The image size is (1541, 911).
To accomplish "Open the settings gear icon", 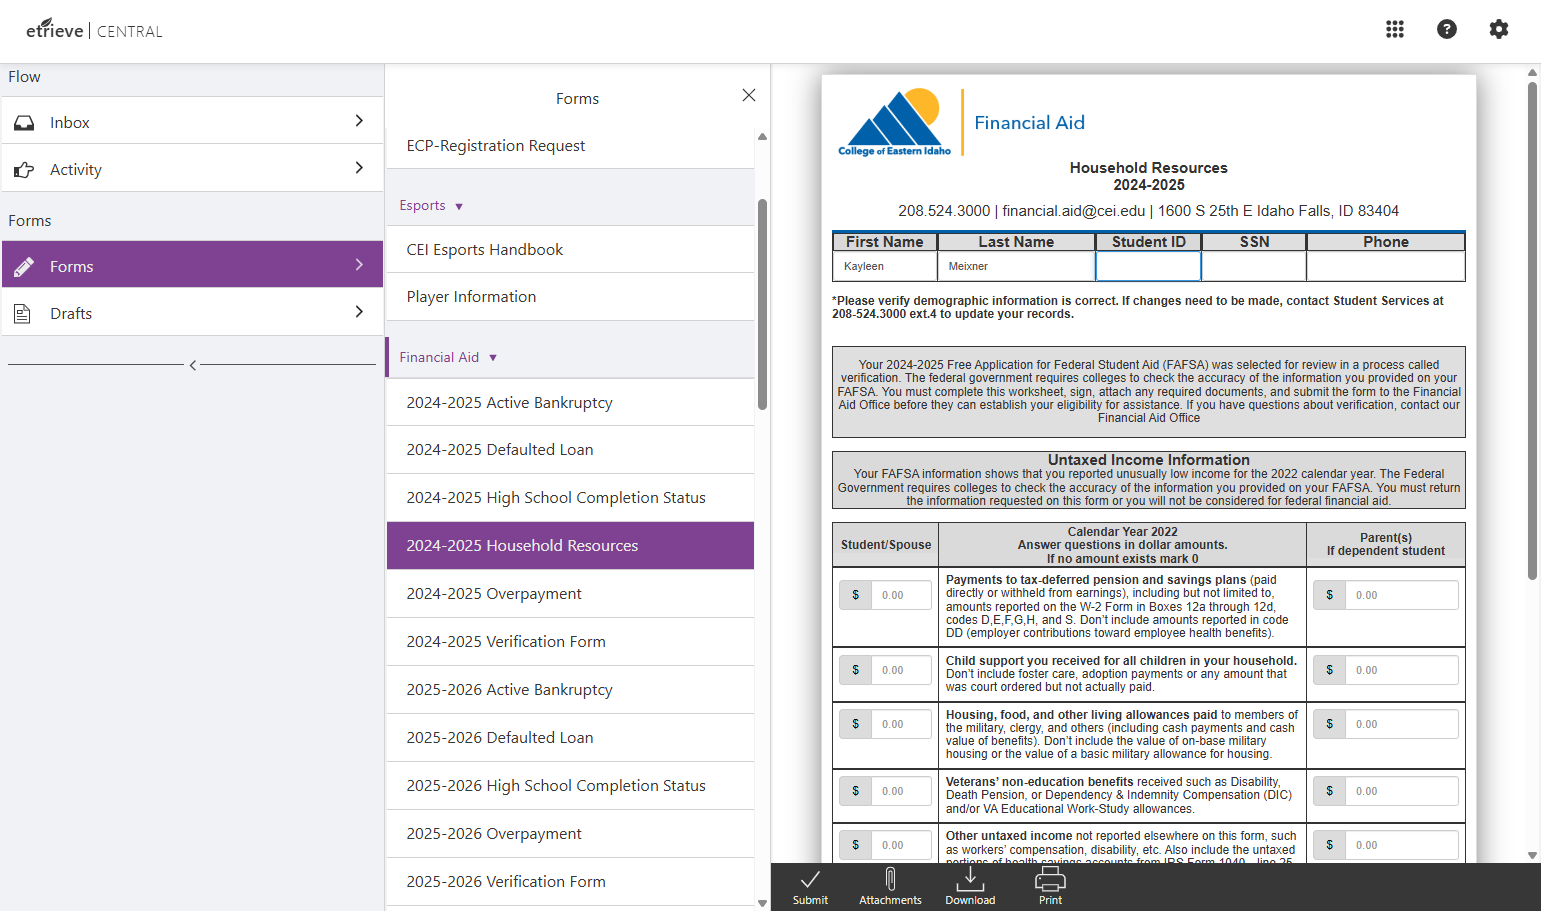I will point(1499,29).
